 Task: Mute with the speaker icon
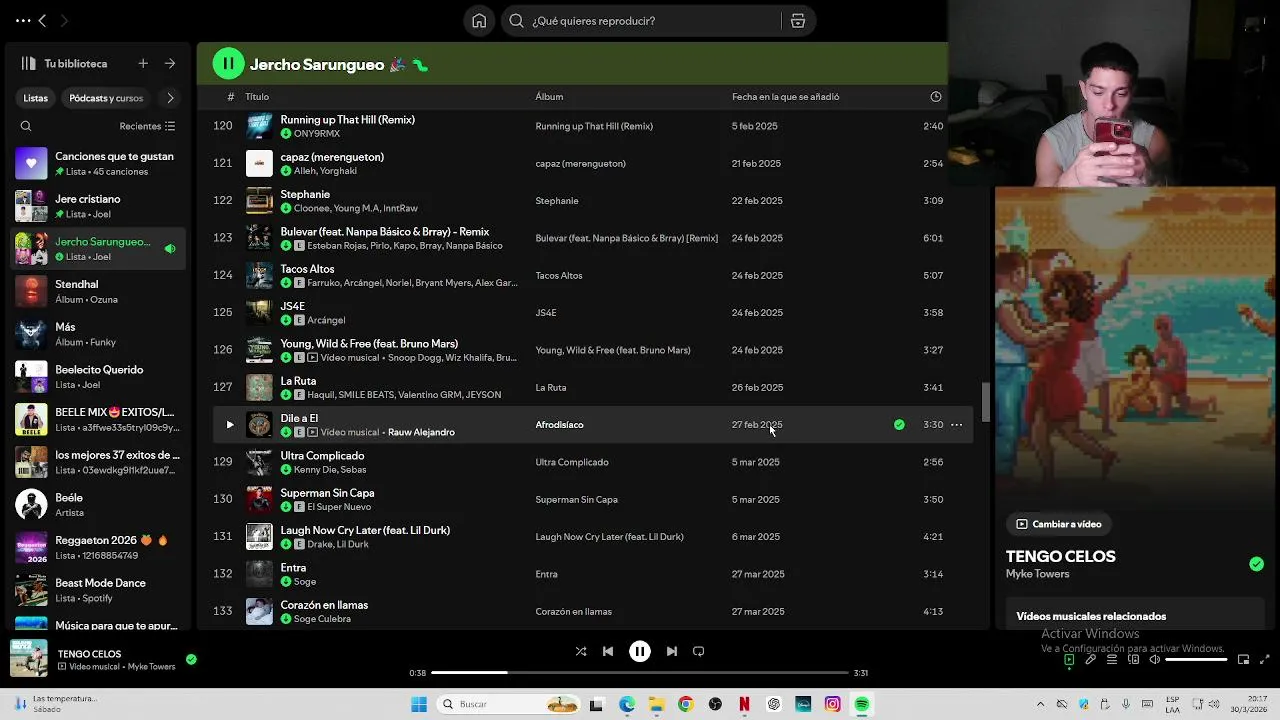tap(1154, 660)
